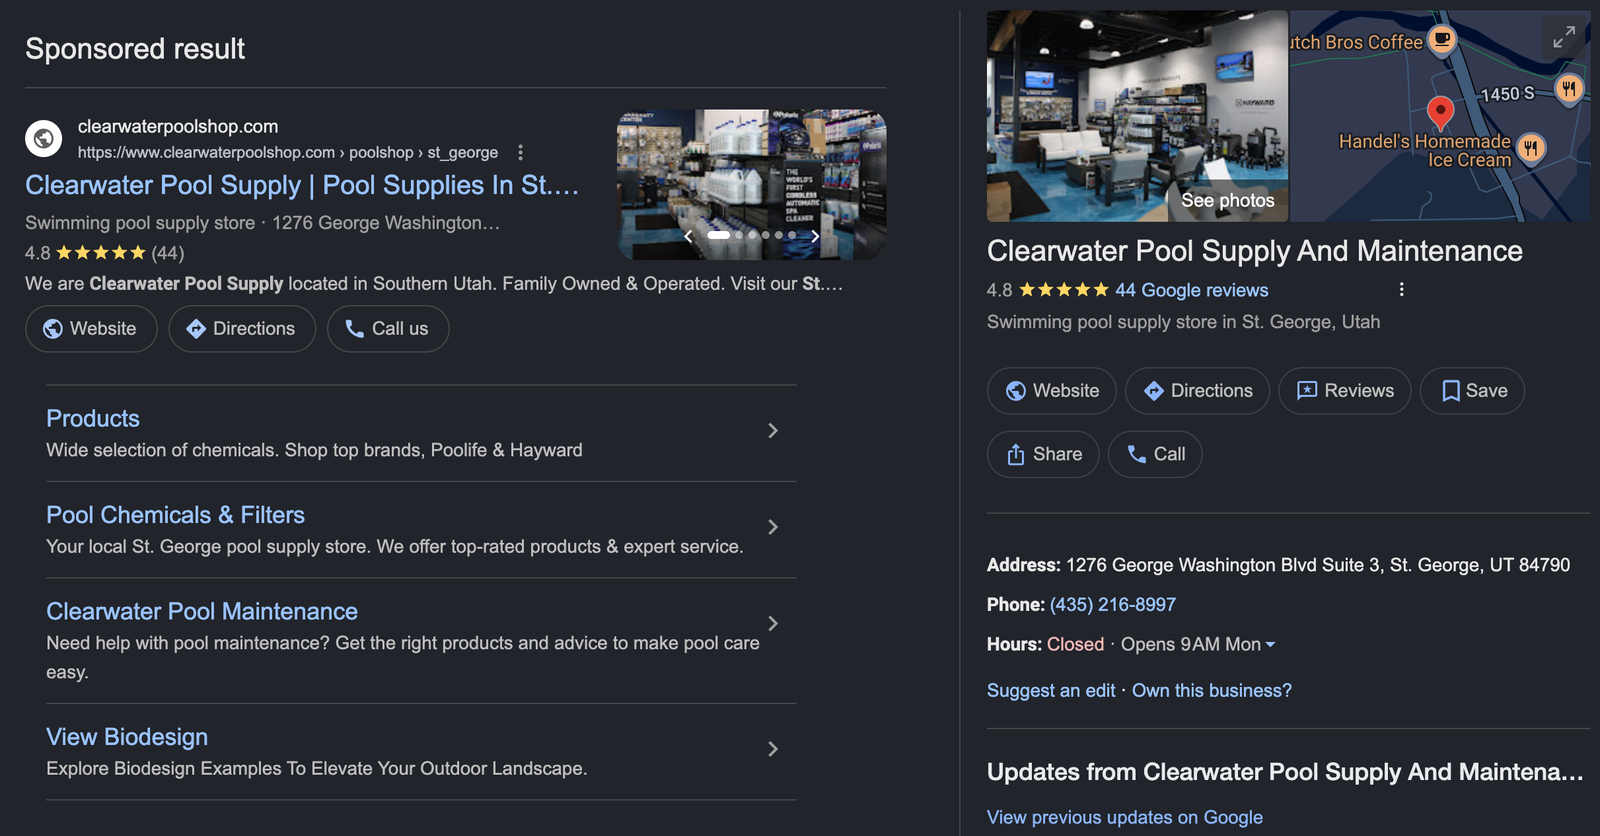Viewport: 1600px width, 836px height.
Task: Click the red location pin on map
Action: tap(1440, 113)
